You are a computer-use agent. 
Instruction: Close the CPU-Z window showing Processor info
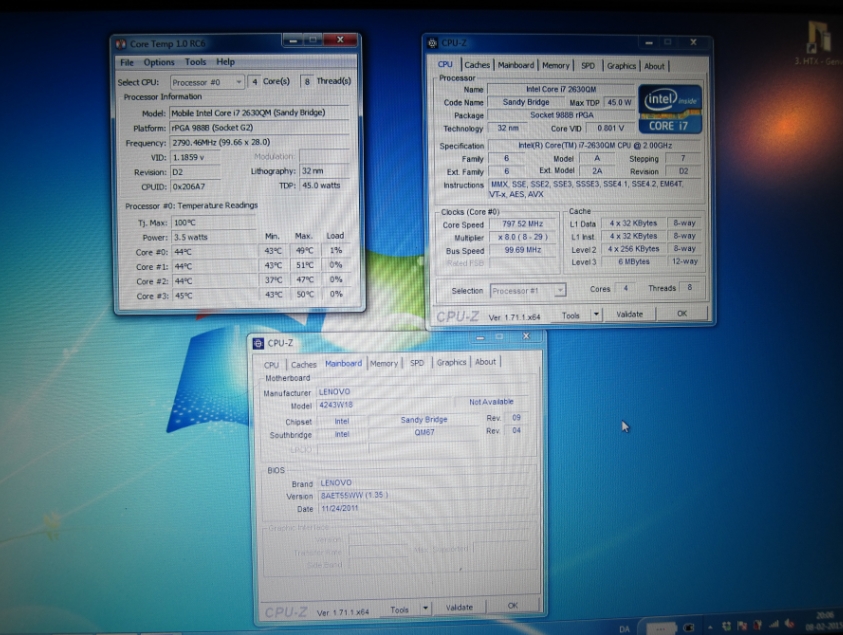coord(694,42)
